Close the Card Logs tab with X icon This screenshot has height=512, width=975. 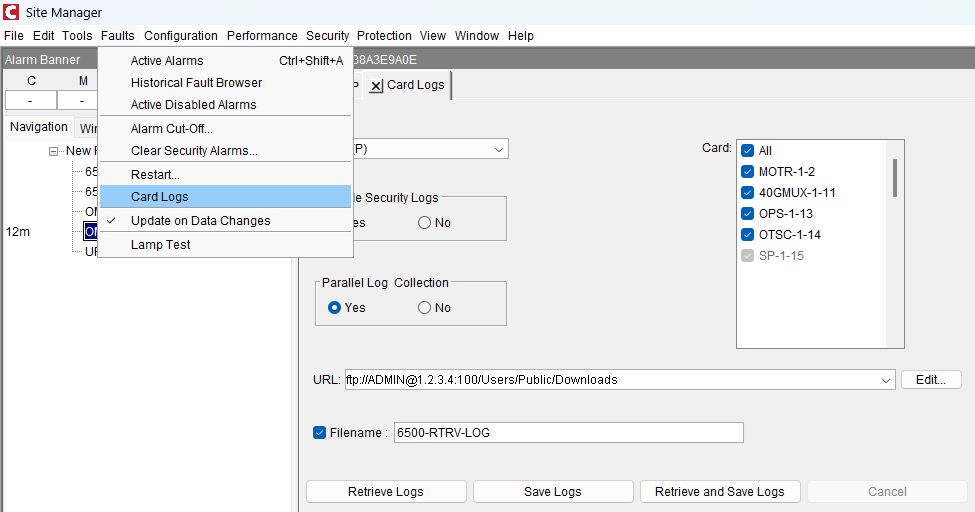pyautogui.click(x=376, y=86)
